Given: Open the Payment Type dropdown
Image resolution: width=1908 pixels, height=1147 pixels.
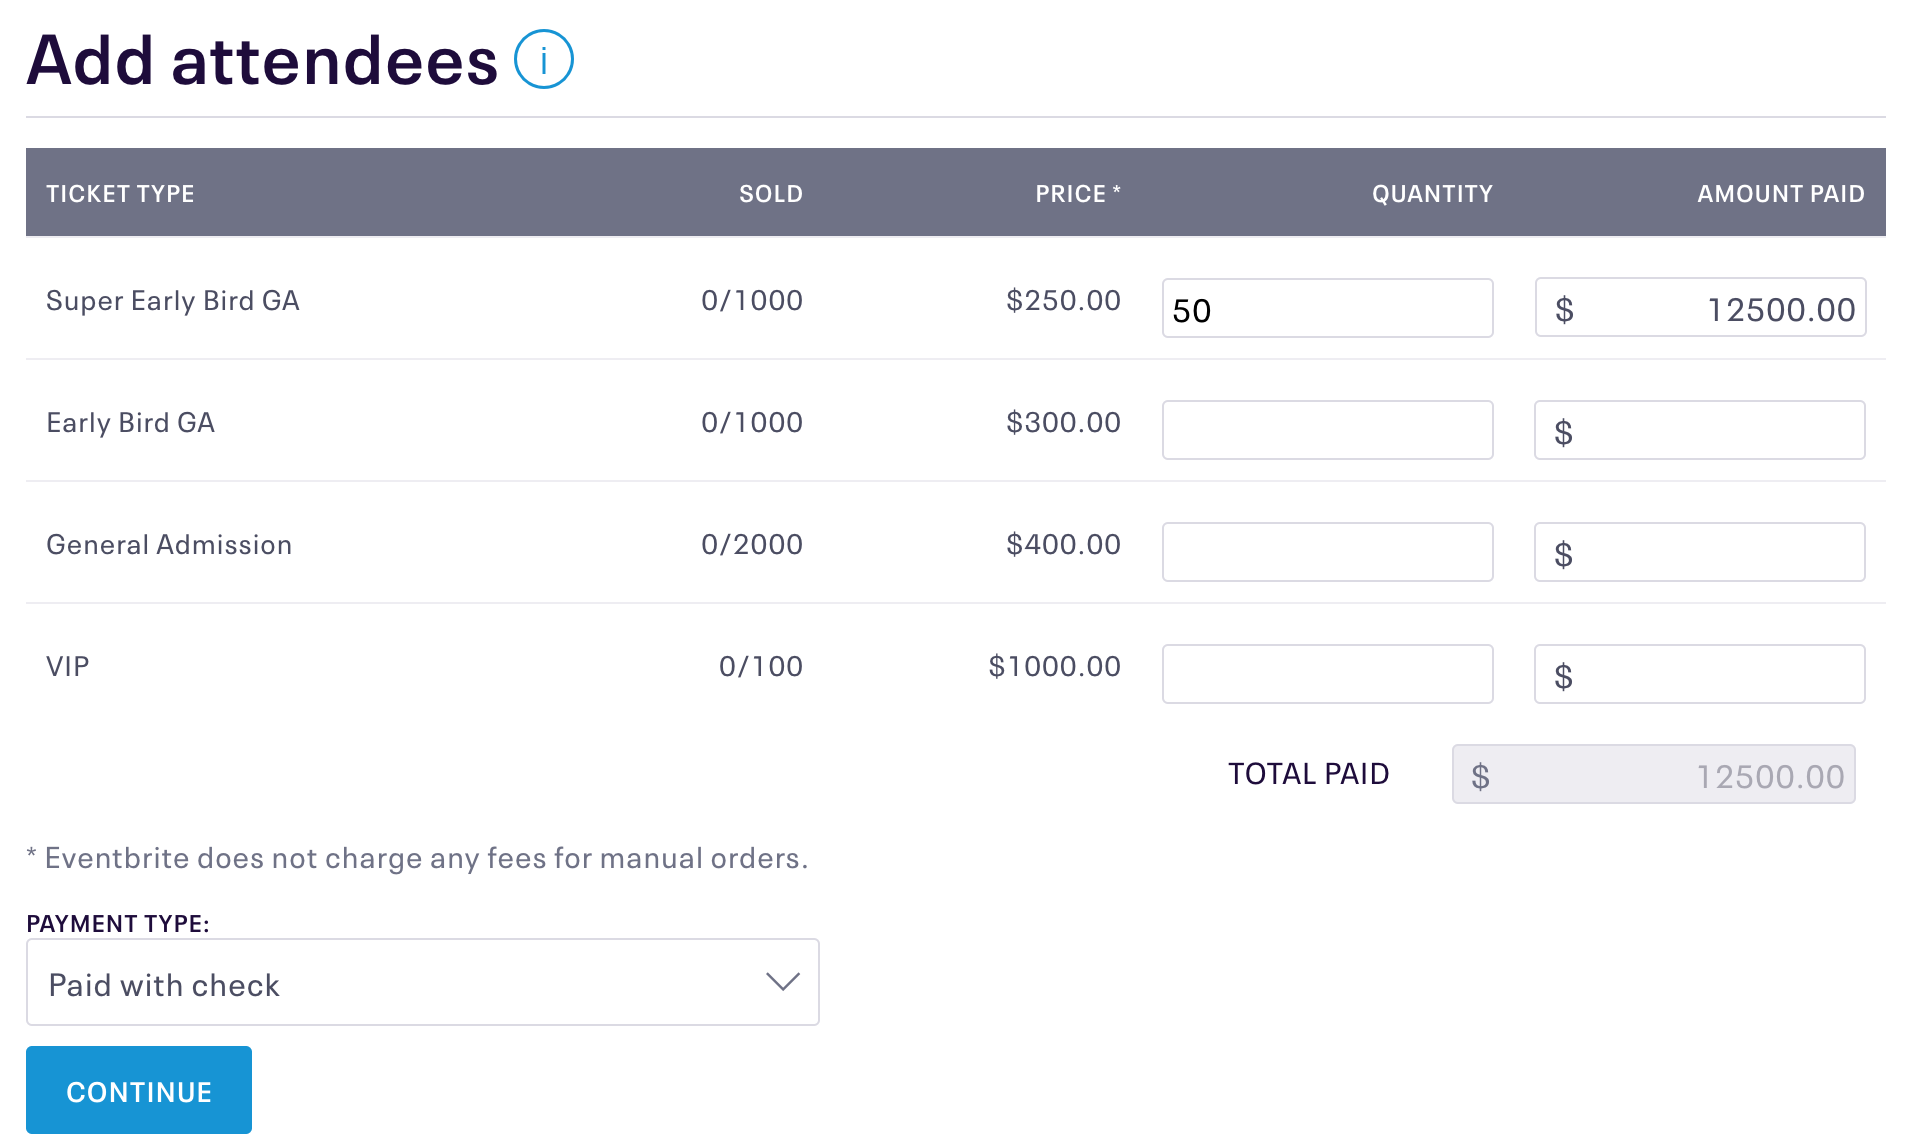Looking at the screenshot, I should 422,982.
